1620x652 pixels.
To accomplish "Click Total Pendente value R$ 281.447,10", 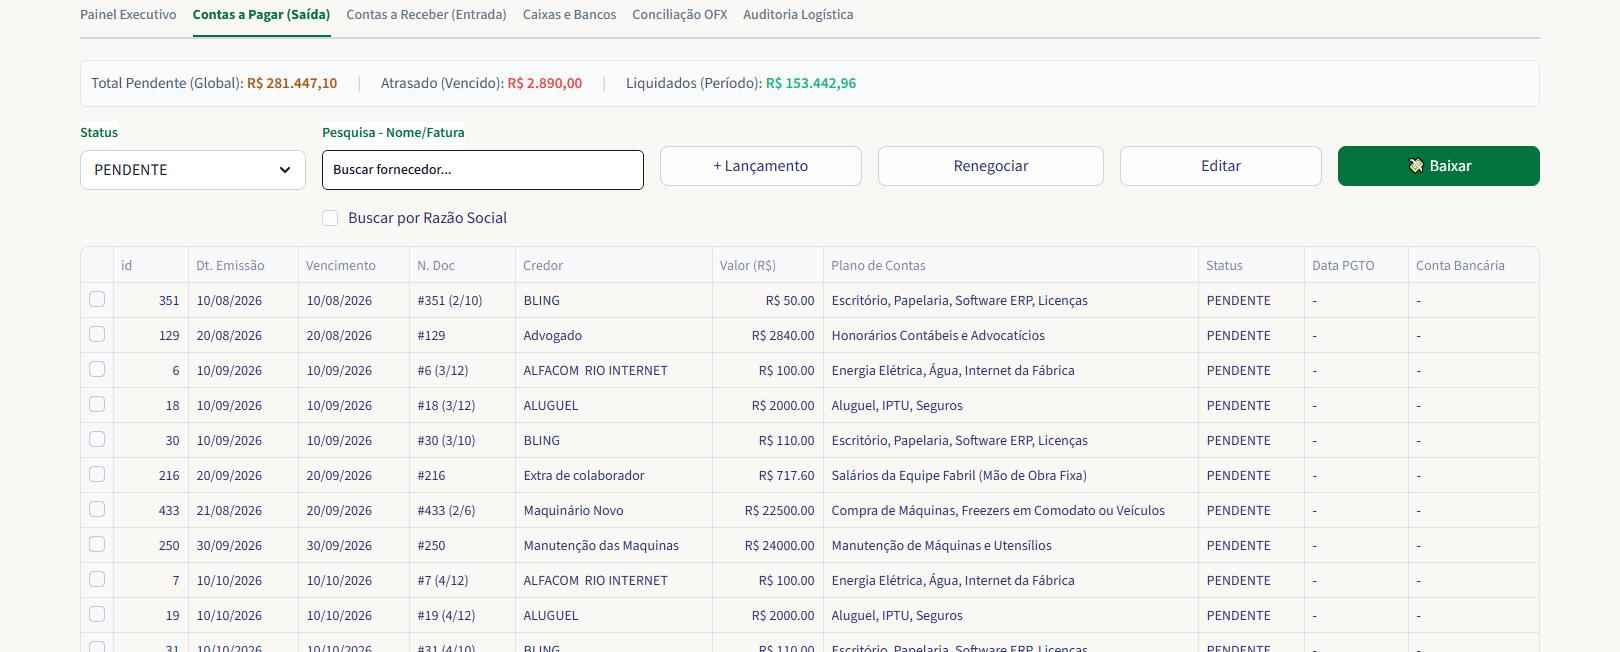I will coord(292,83).
